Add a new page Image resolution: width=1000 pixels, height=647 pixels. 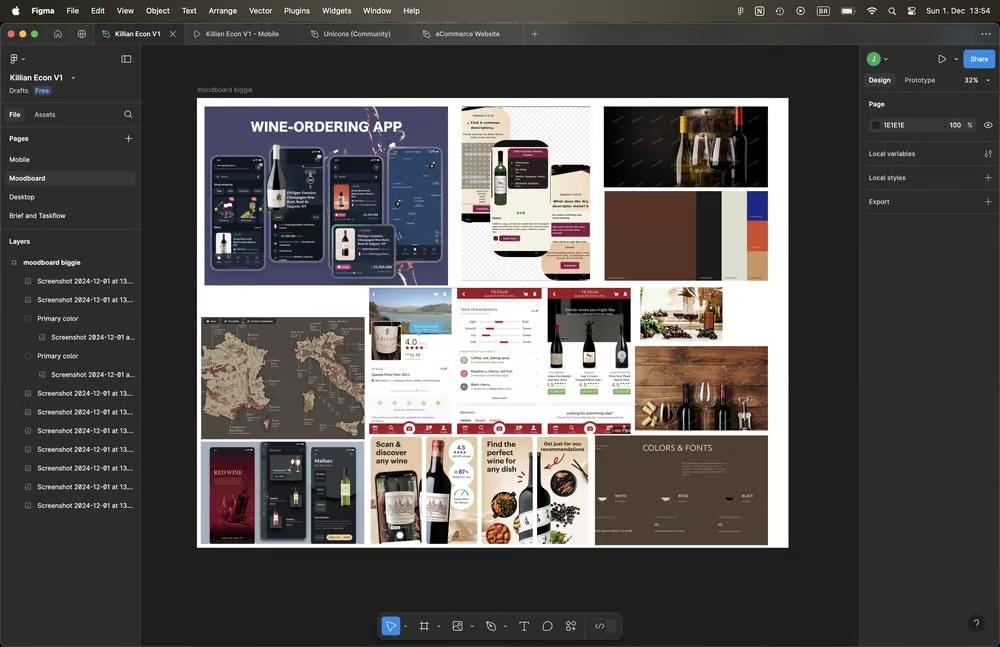click(128, 138)
